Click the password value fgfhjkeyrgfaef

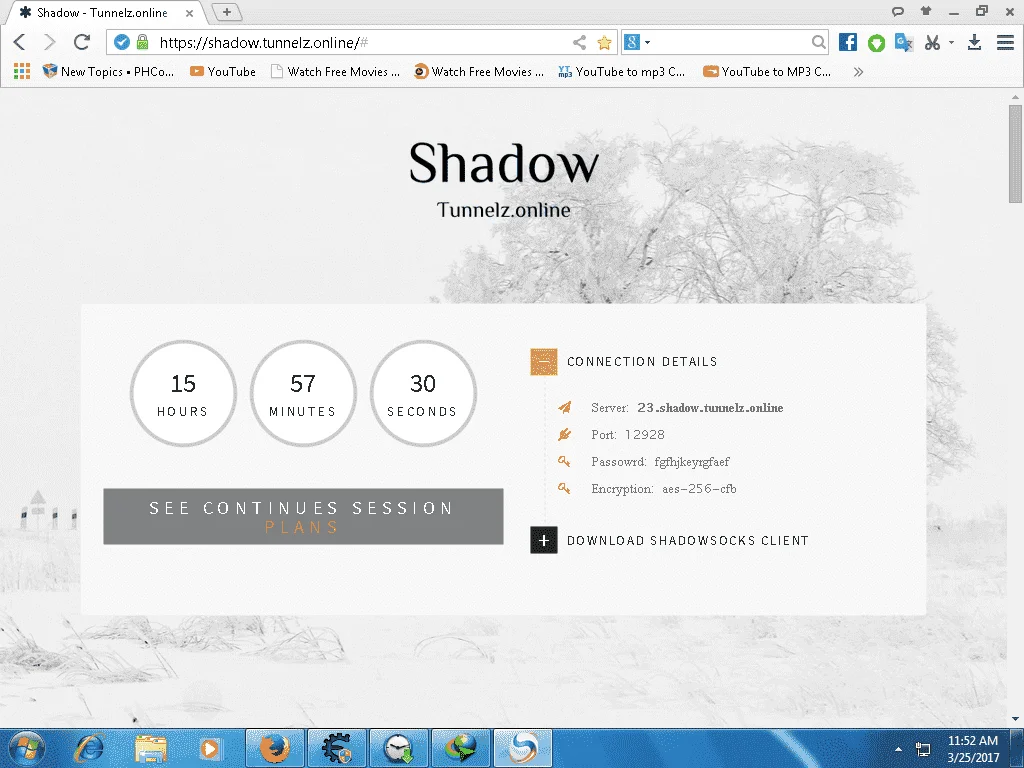(x=692, y=462)
